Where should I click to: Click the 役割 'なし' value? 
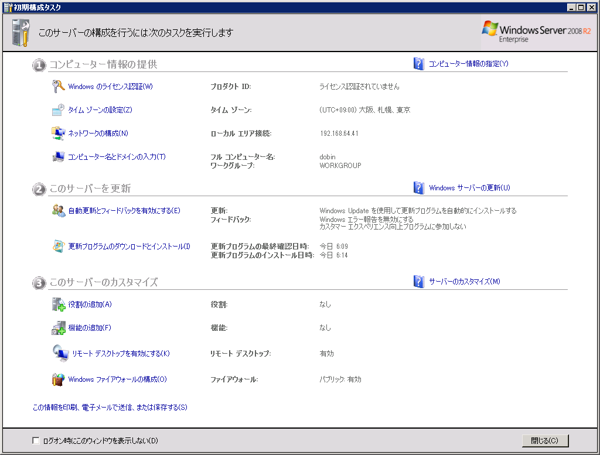[325, 304]
